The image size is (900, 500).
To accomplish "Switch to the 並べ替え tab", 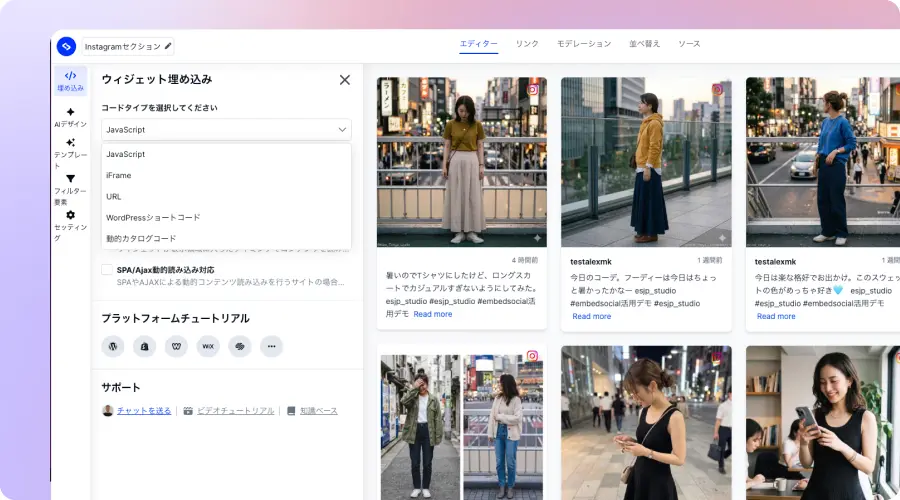I will [645, 44].
